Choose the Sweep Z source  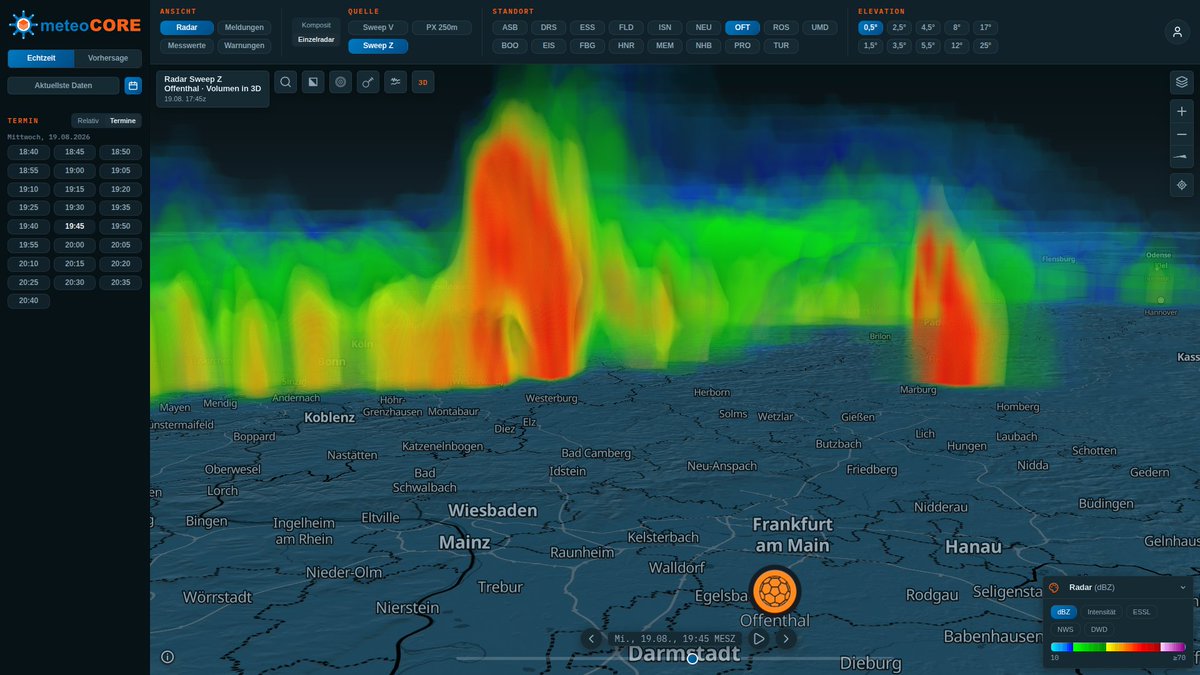378,46
